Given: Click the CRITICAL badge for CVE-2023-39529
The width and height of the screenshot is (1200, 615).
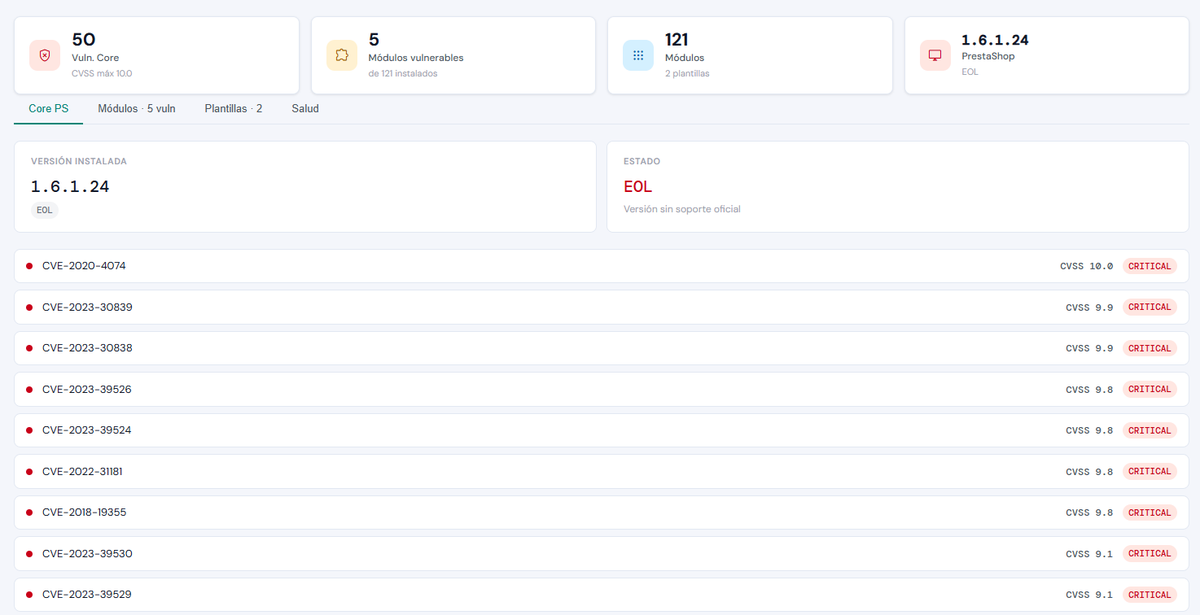Looking at the screenshot, I should click(x=1149, y=594).
